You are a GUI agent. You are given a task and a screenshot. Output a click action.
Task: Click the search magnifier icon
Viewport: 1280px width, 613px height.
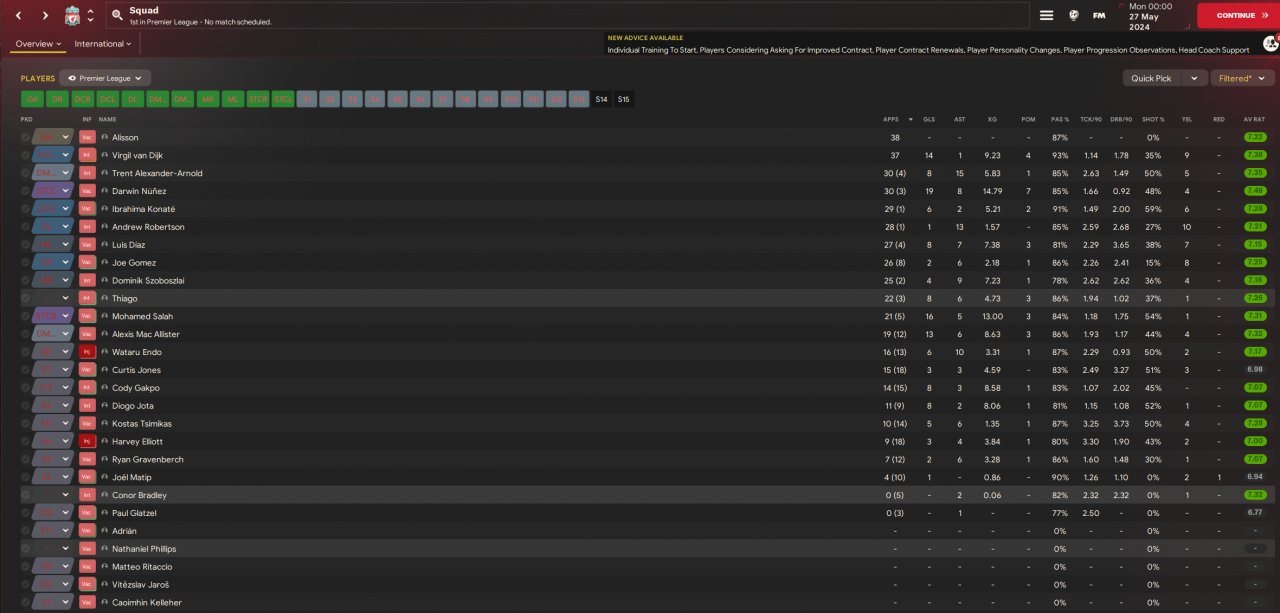point(118,16)
